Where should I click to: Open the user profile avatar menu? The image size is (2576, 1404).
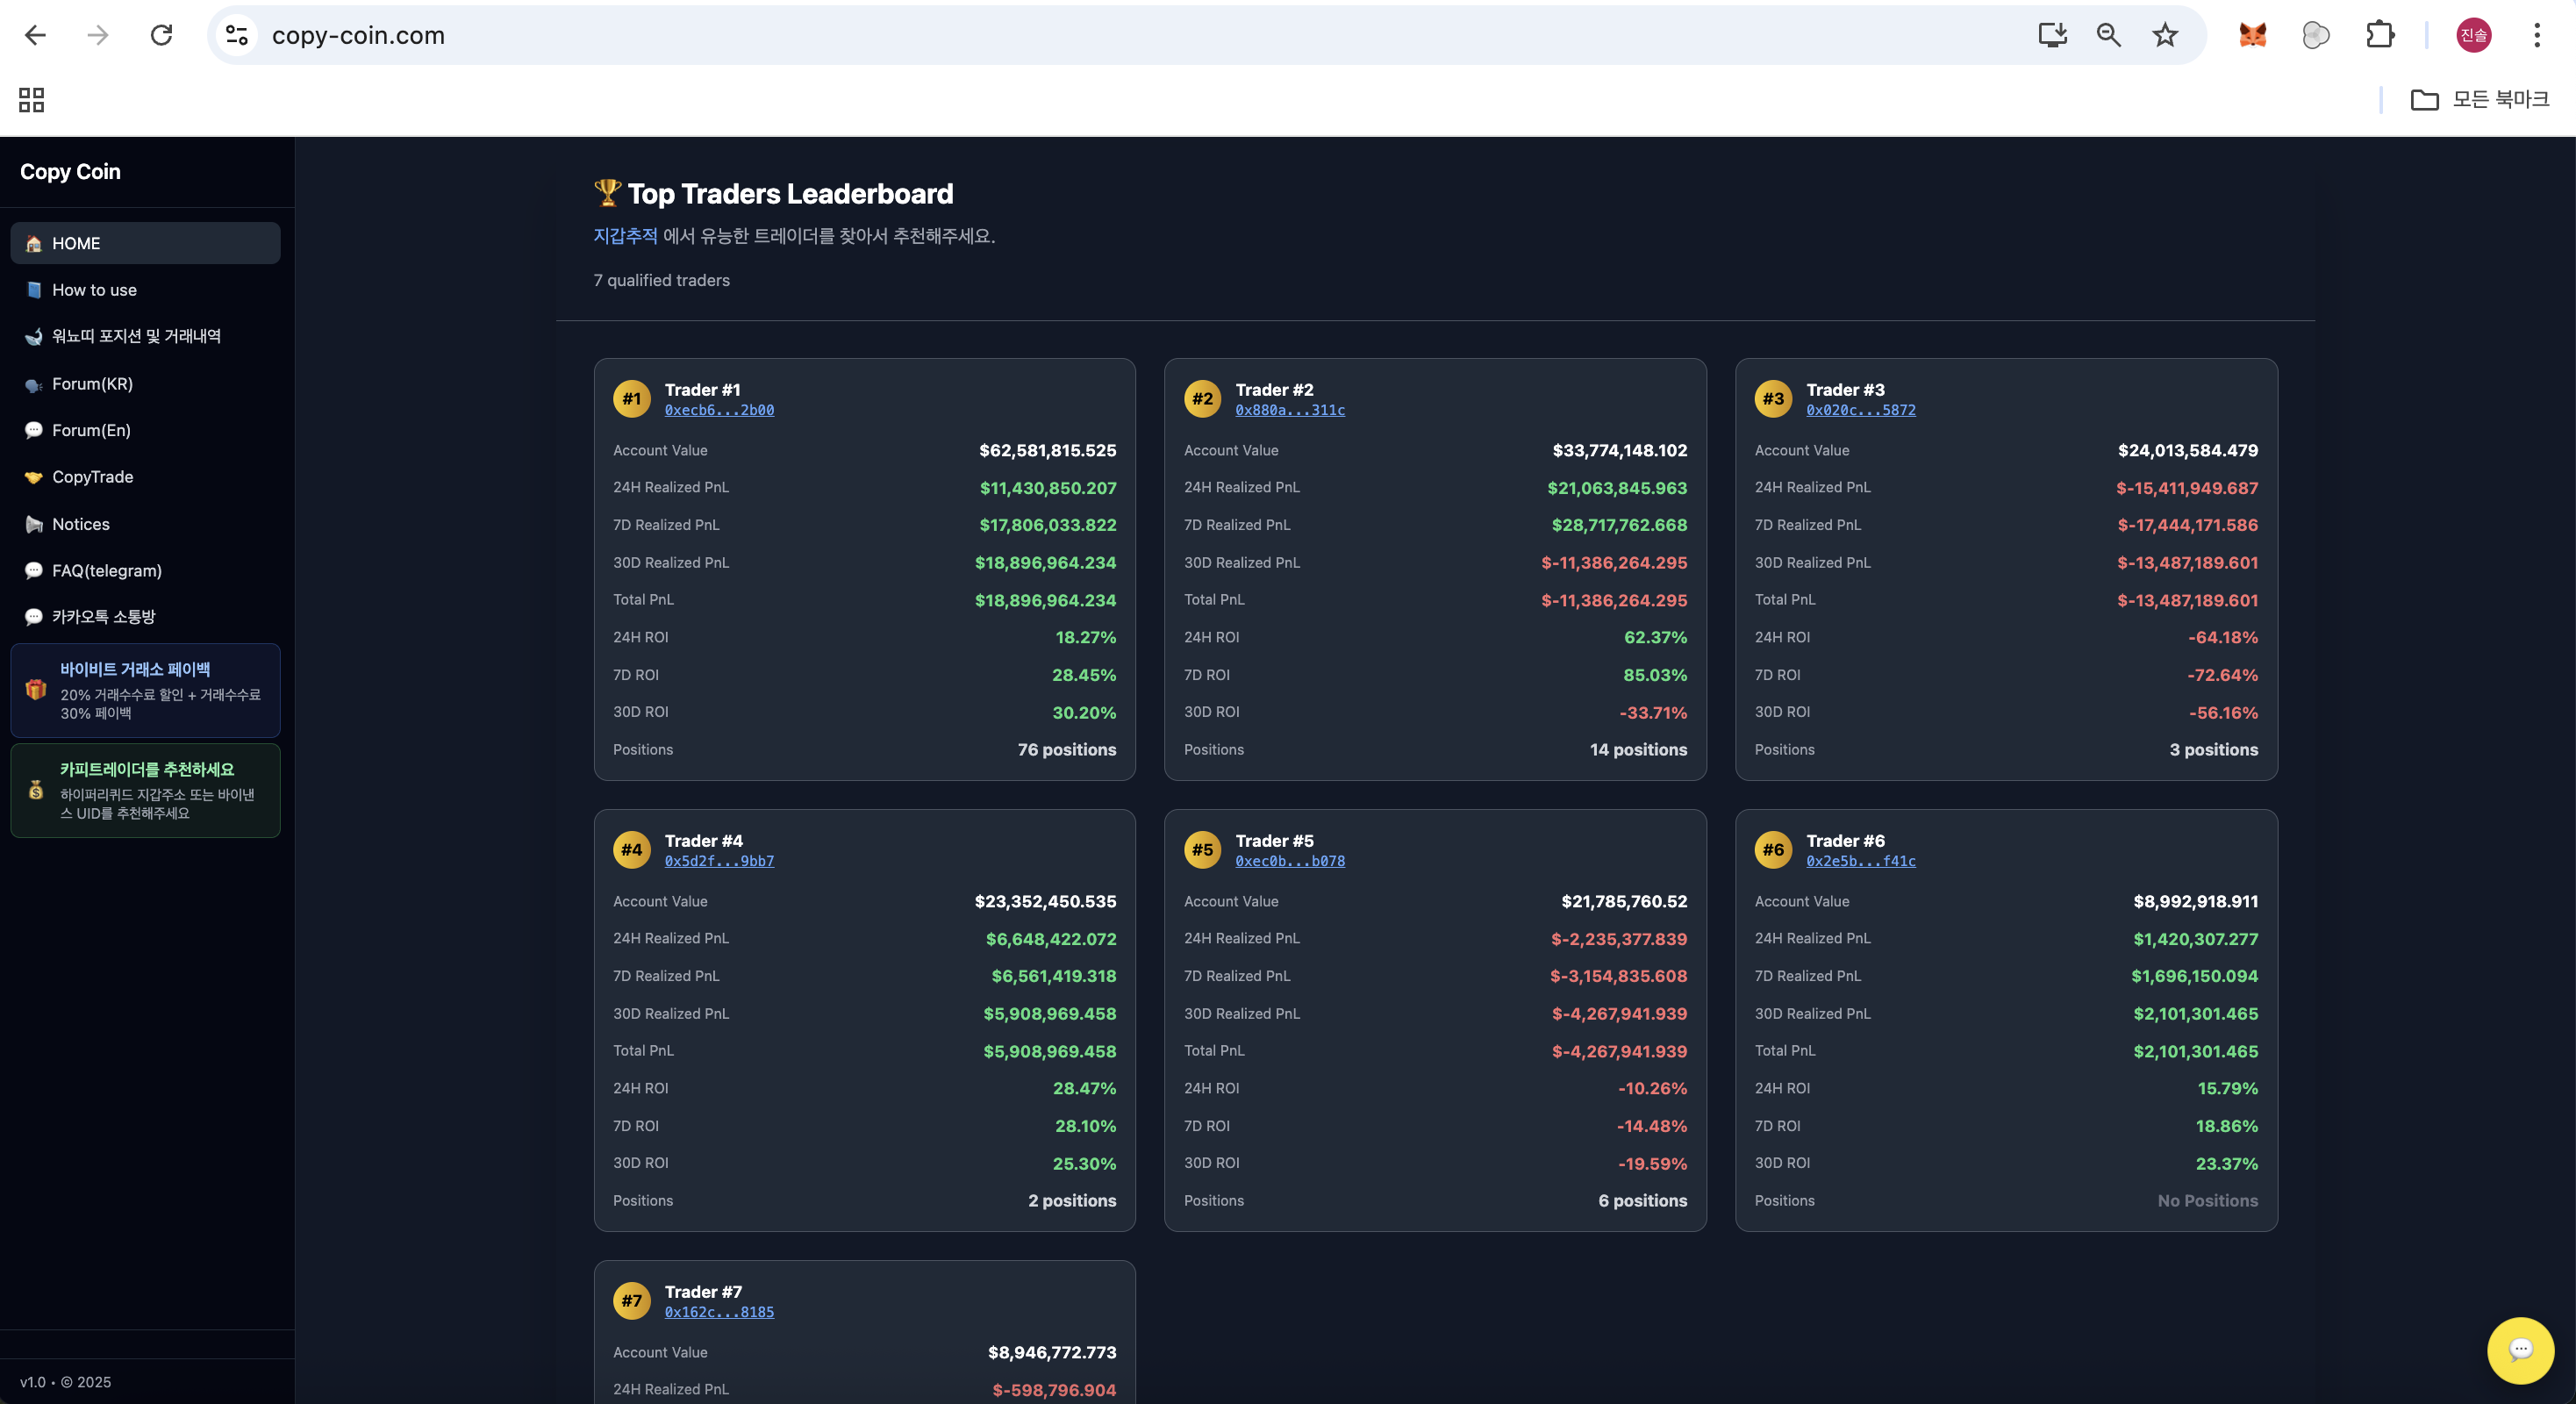2473,35
